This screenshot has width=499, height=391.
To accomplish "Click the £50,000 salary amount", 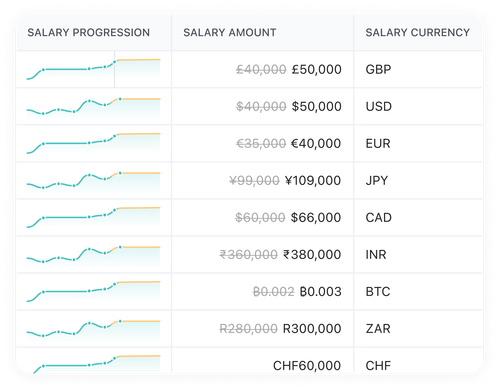I will (x=317, y=69).
